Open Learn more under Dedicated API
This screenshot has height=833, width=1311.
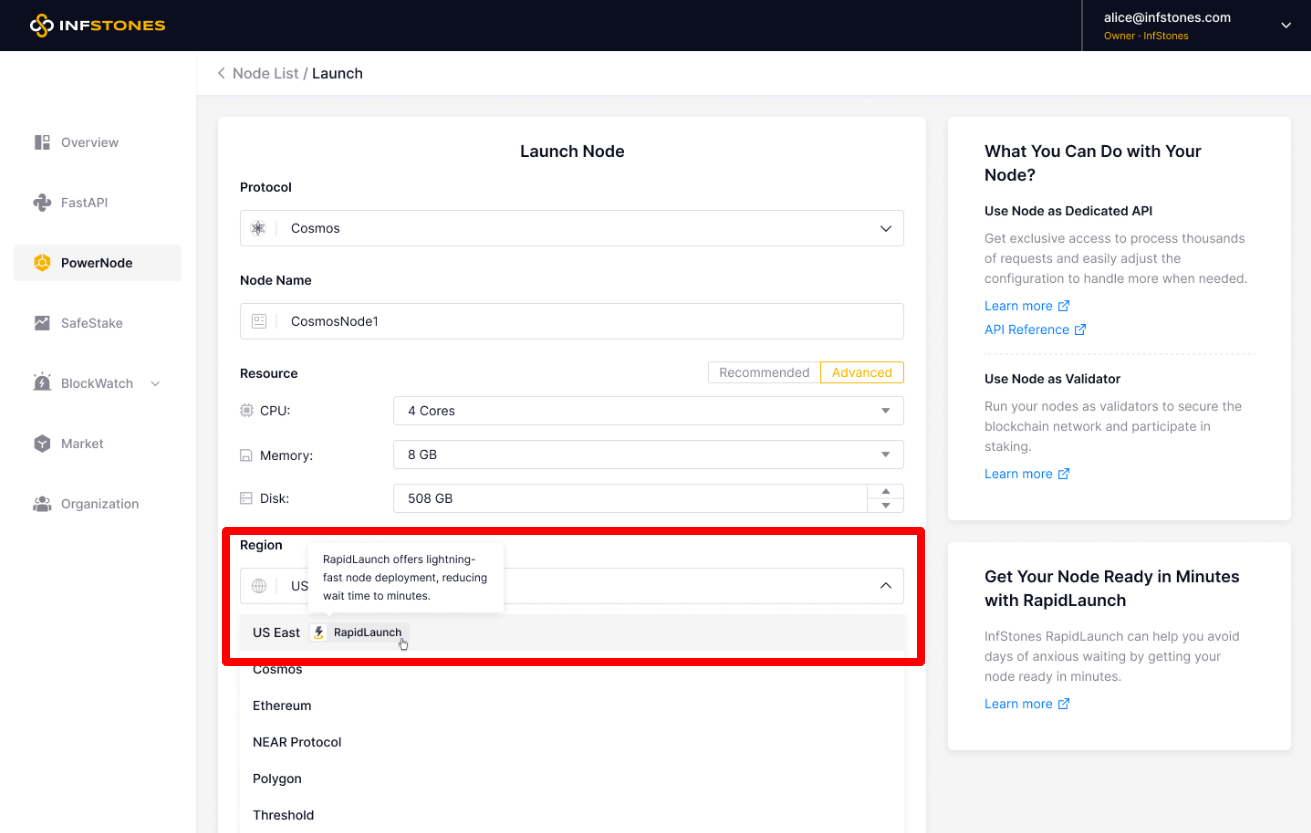pyautogui.click(x=1027, y=306)
